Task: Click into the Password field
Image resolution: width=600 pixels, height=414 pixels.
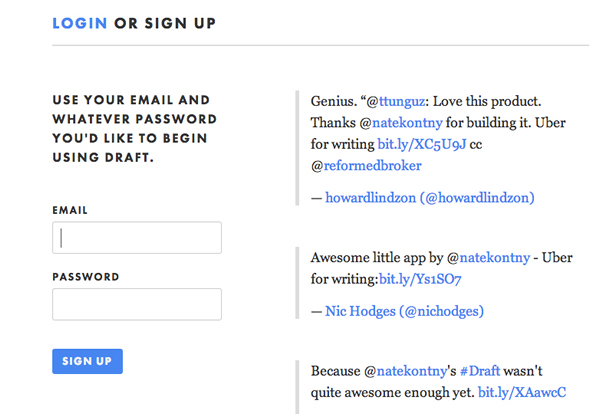Action: click(136, 304)
